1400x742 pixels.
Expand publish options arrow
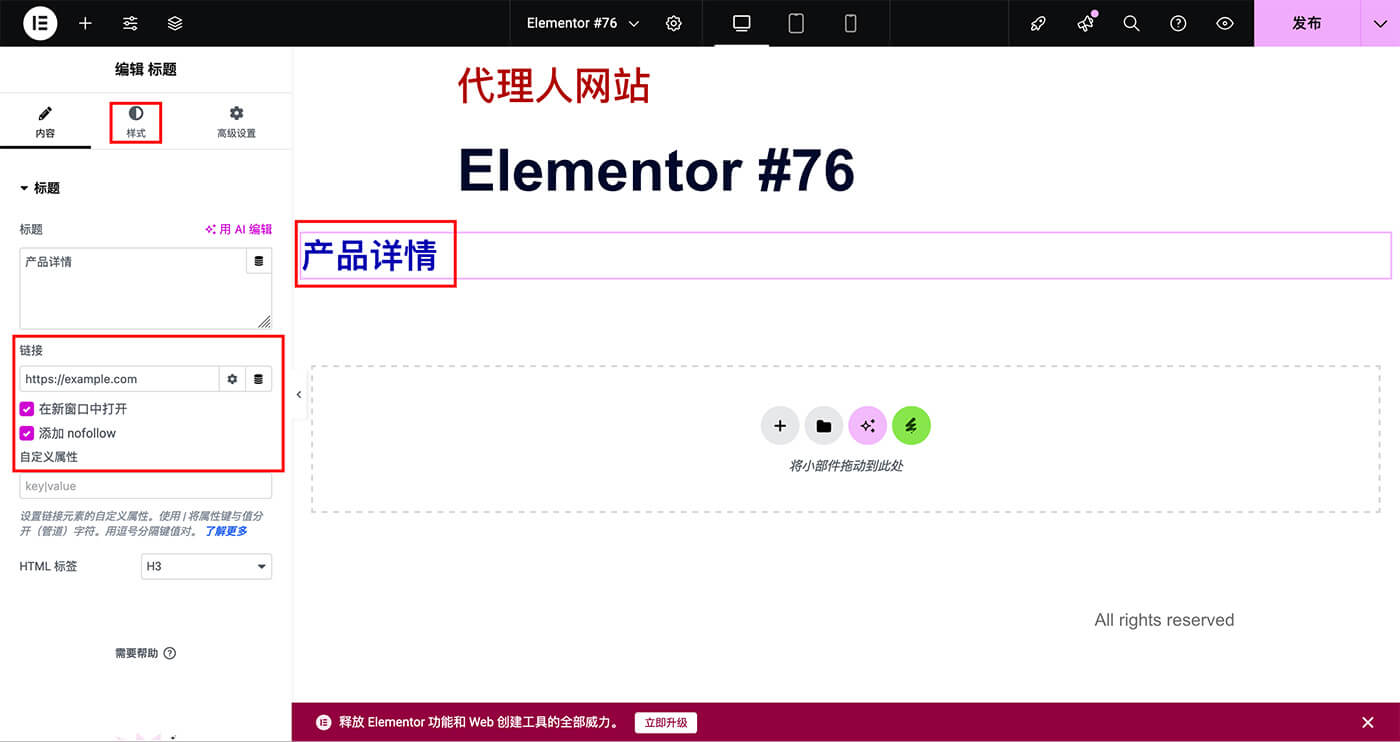1380,23
